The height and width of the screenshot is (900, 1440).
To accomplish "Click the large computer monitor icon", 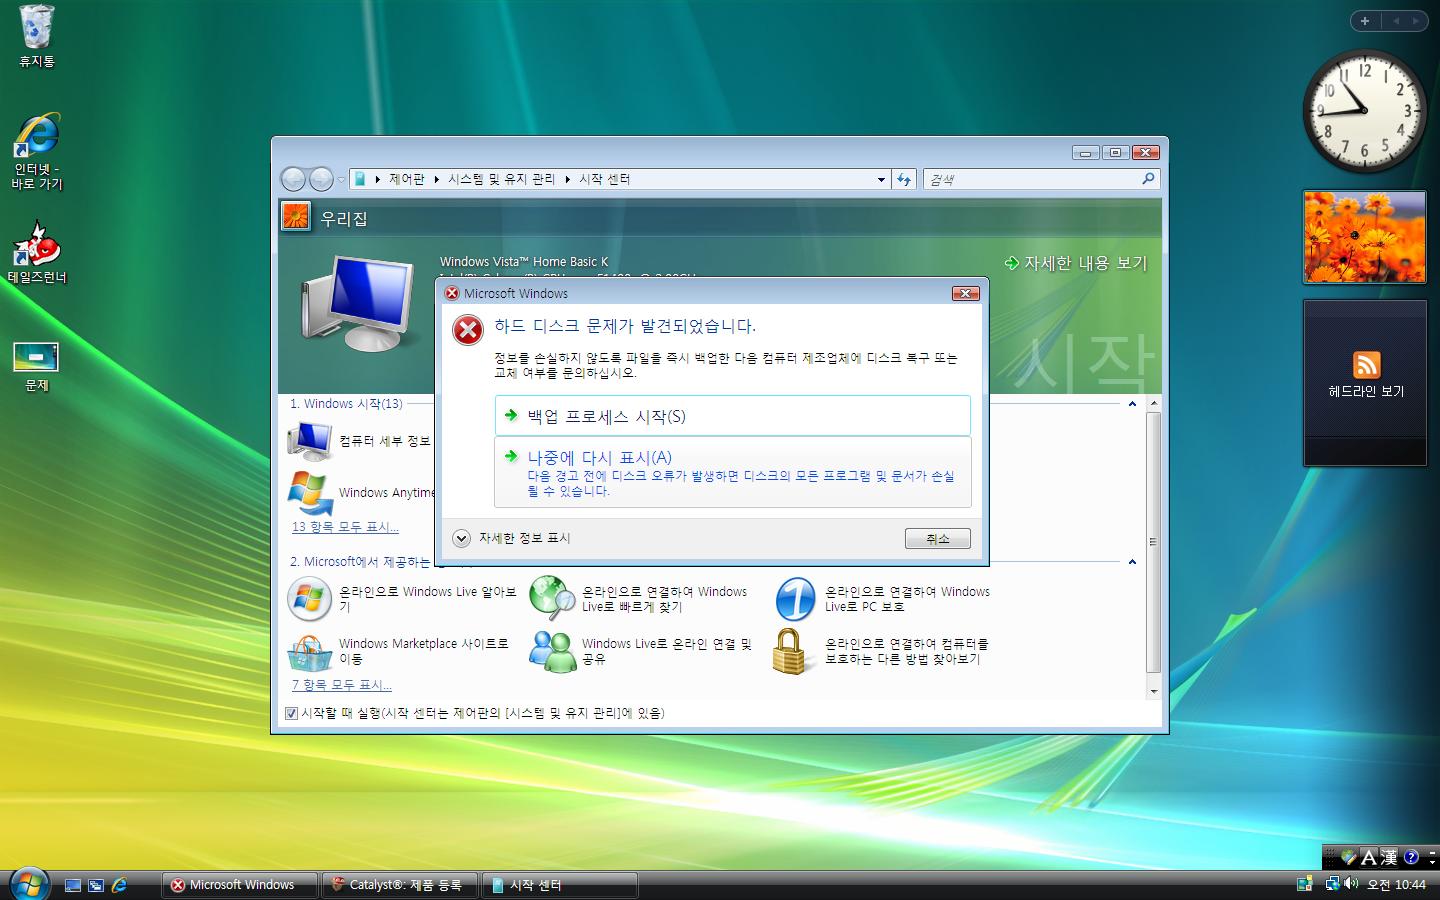I will click(x=358, y=303).
